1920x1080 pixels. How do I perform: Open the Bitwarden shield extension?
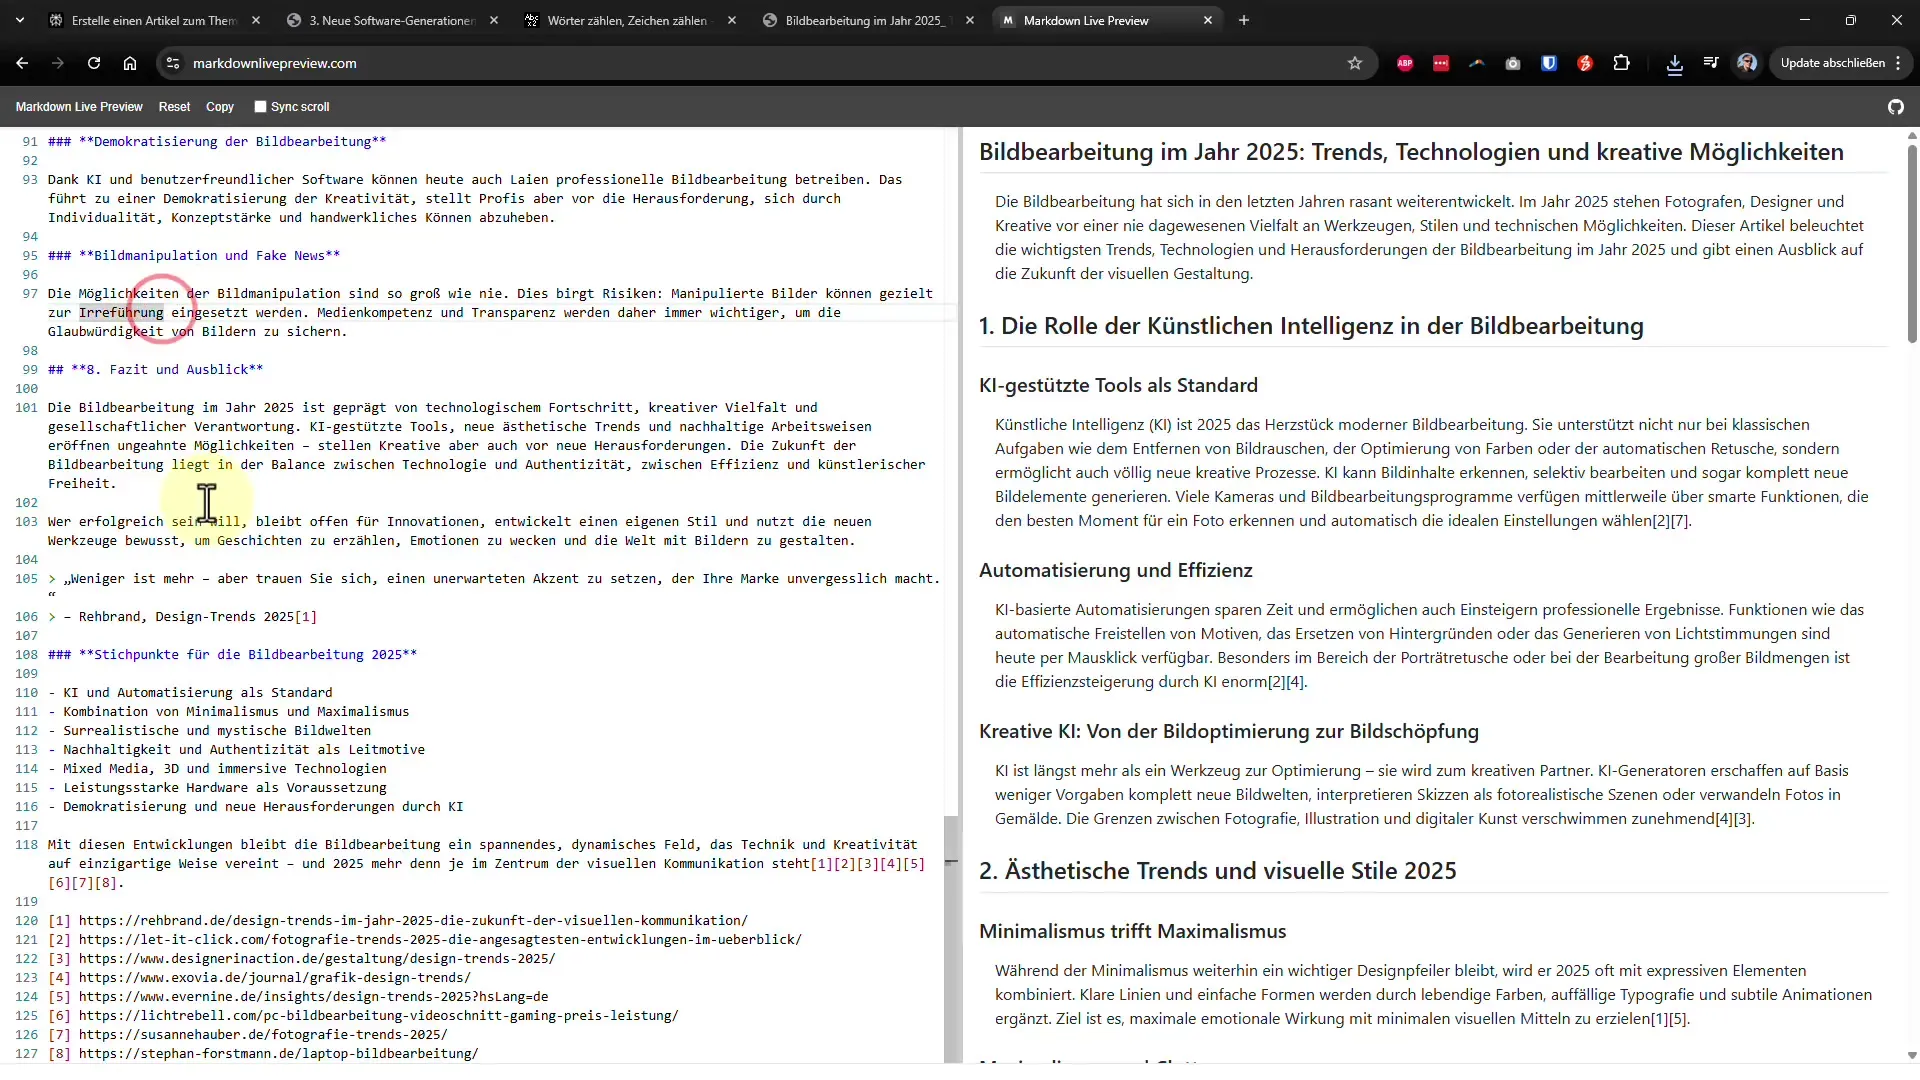pyautogui.click(x=1549, y=63)
